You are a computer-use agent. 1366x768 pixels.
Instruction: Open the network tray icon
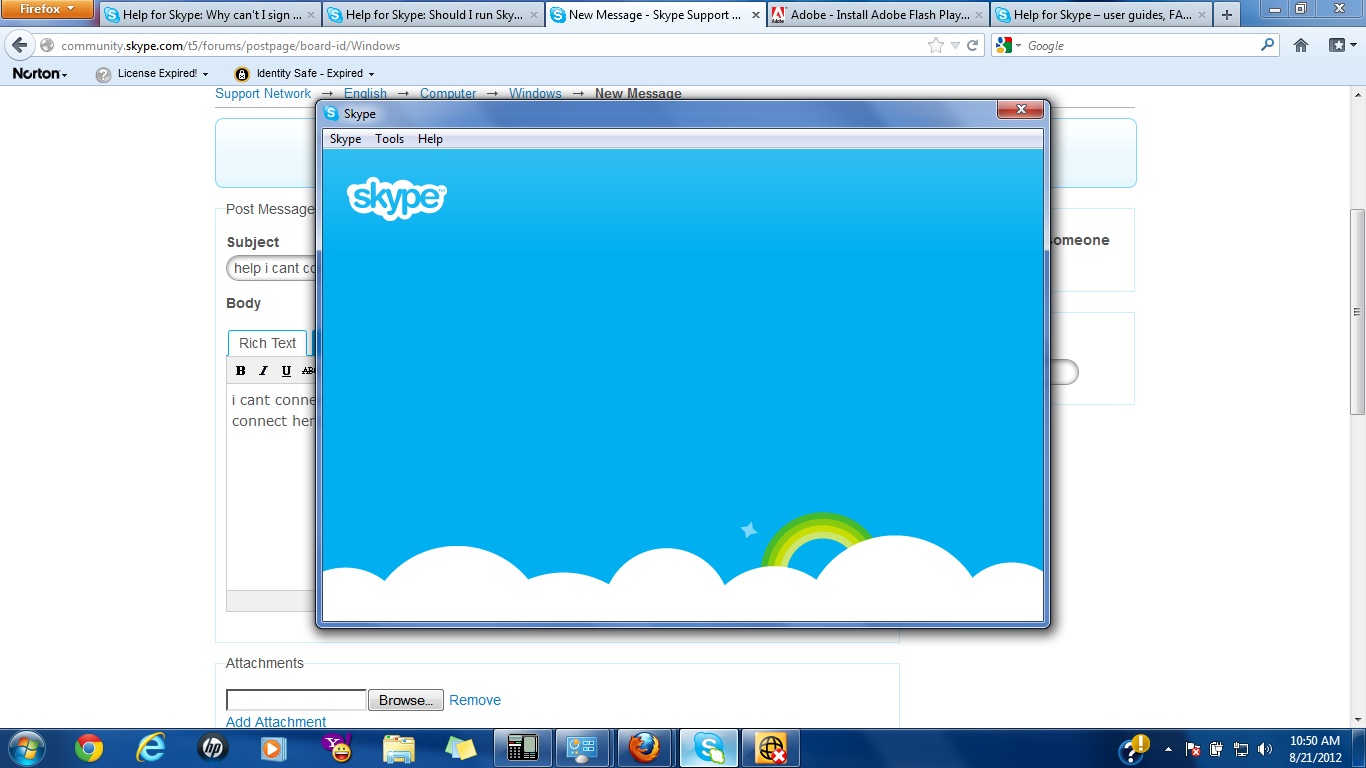click(x=1241, y=749)
